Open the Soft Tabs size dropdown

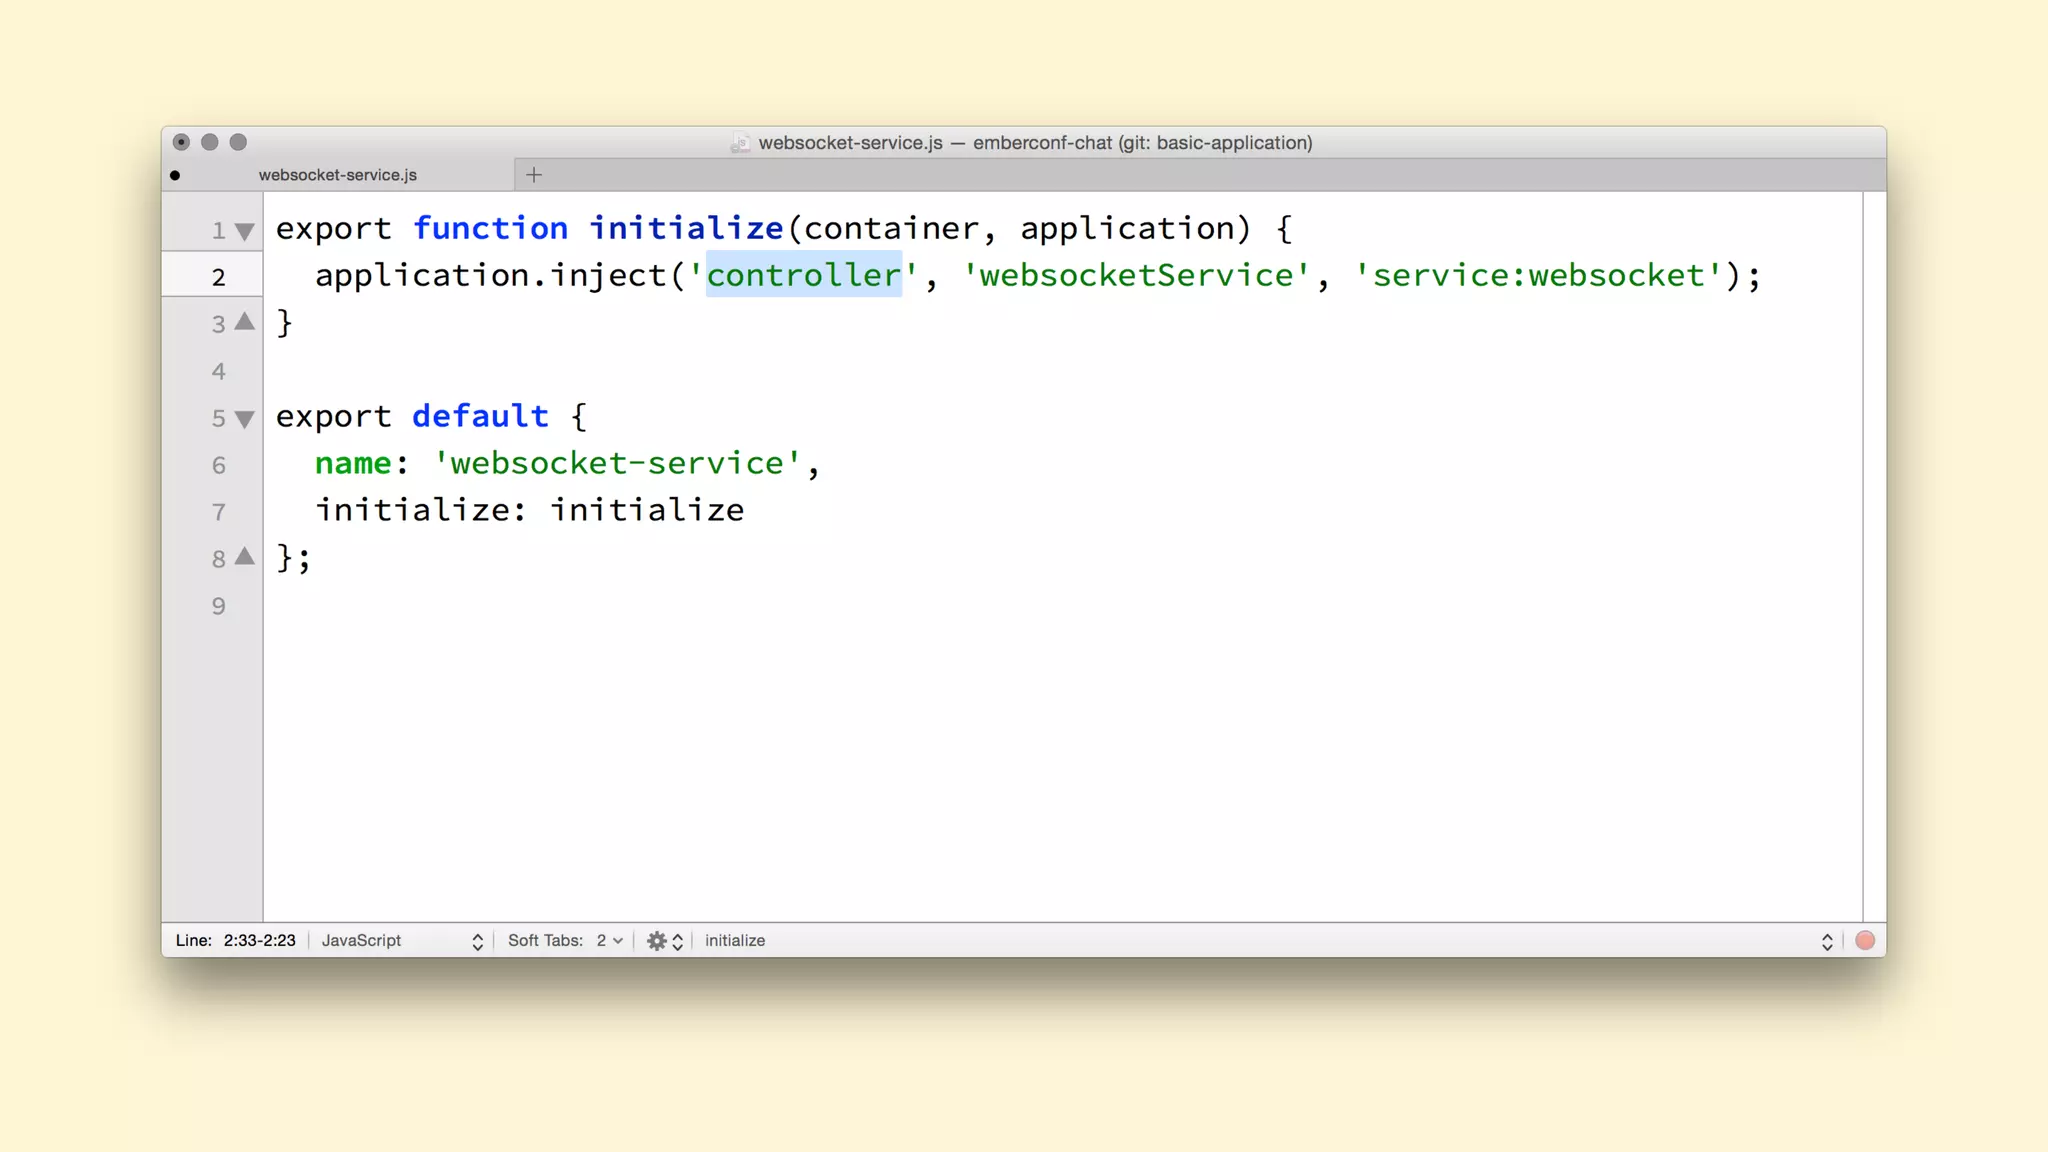click(609, 940)
